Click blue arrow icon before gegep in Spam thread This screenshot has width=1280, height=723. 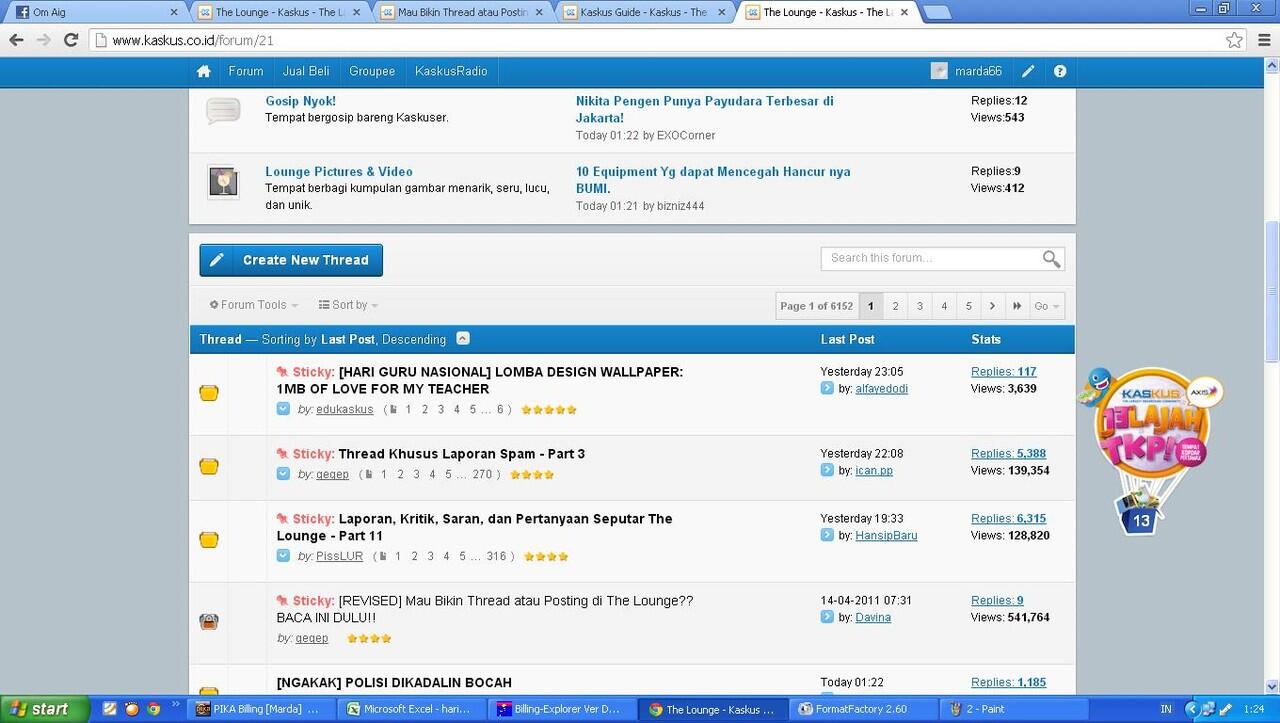[283, 474]
